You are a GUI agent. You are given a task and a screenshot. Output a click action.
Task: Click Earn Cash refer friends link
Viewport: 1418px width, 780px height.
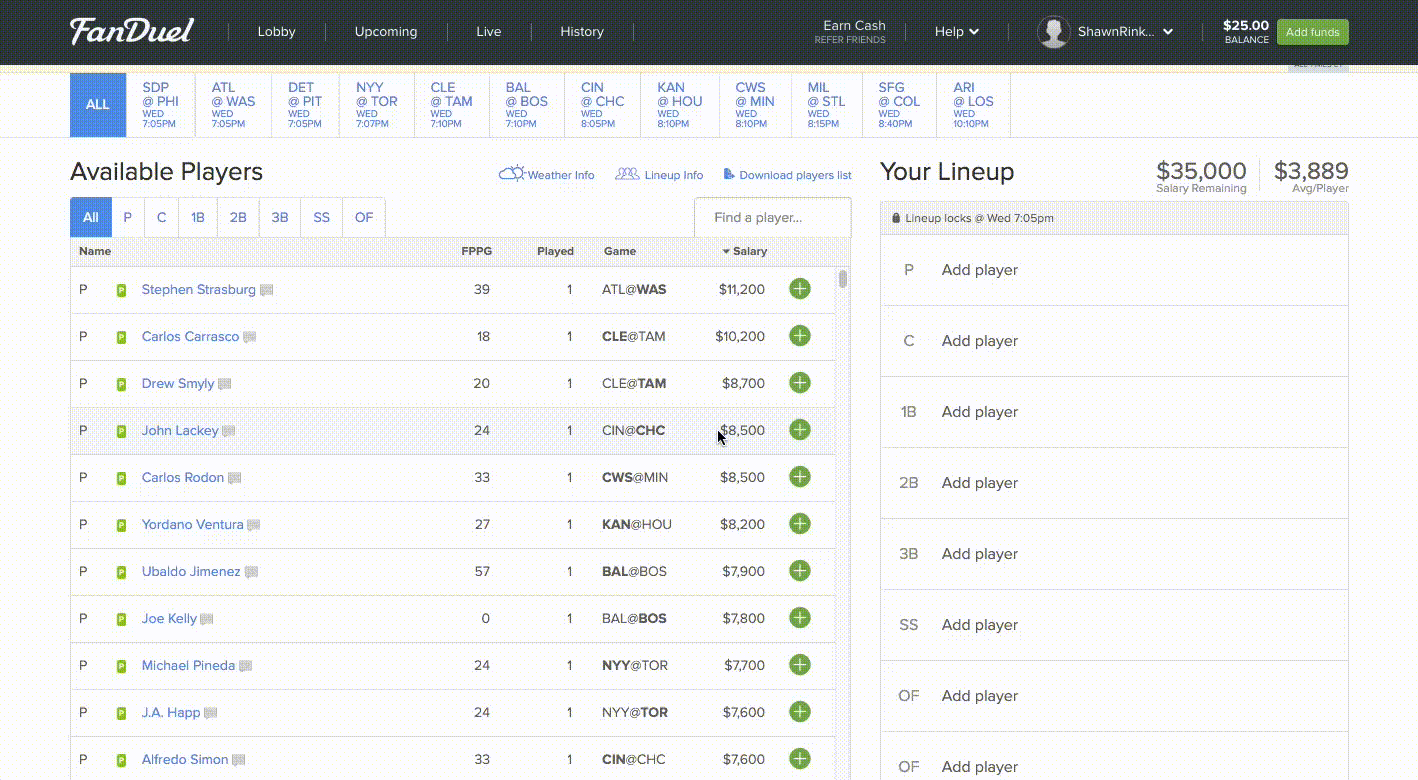851,32
